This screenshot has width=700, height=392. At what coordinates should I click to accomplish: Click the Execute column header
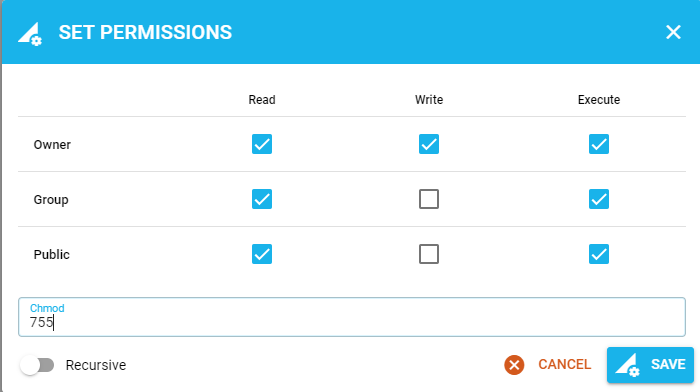click(599, 100)
